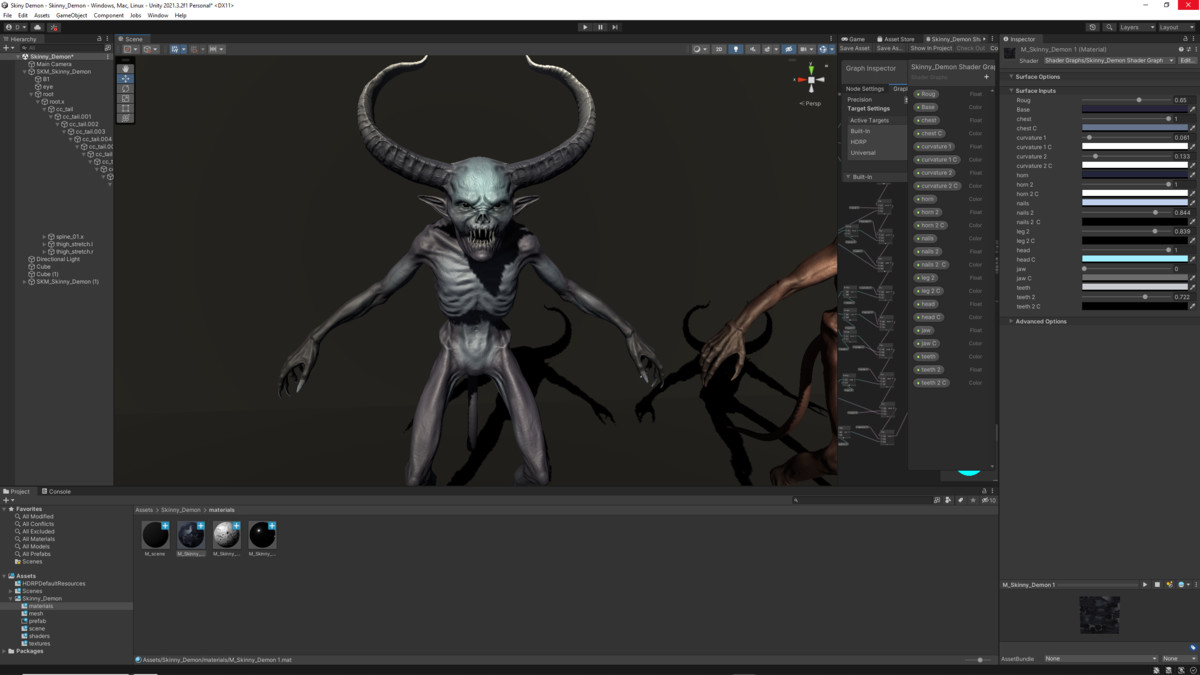The width and height of the screenshot is (1200, 675).
Task: Click the green Y axis on orientation gizmo
Action: tap(811, 69)
